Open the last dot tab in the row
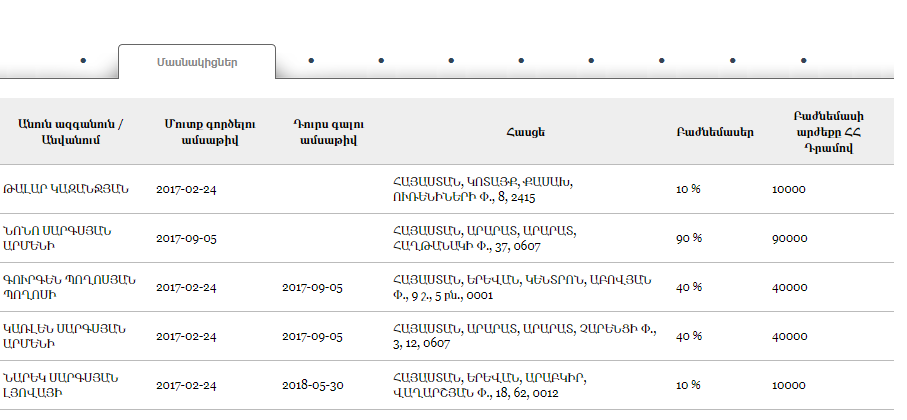This screenshot has width=907, height=420. (x=803, y=60)
